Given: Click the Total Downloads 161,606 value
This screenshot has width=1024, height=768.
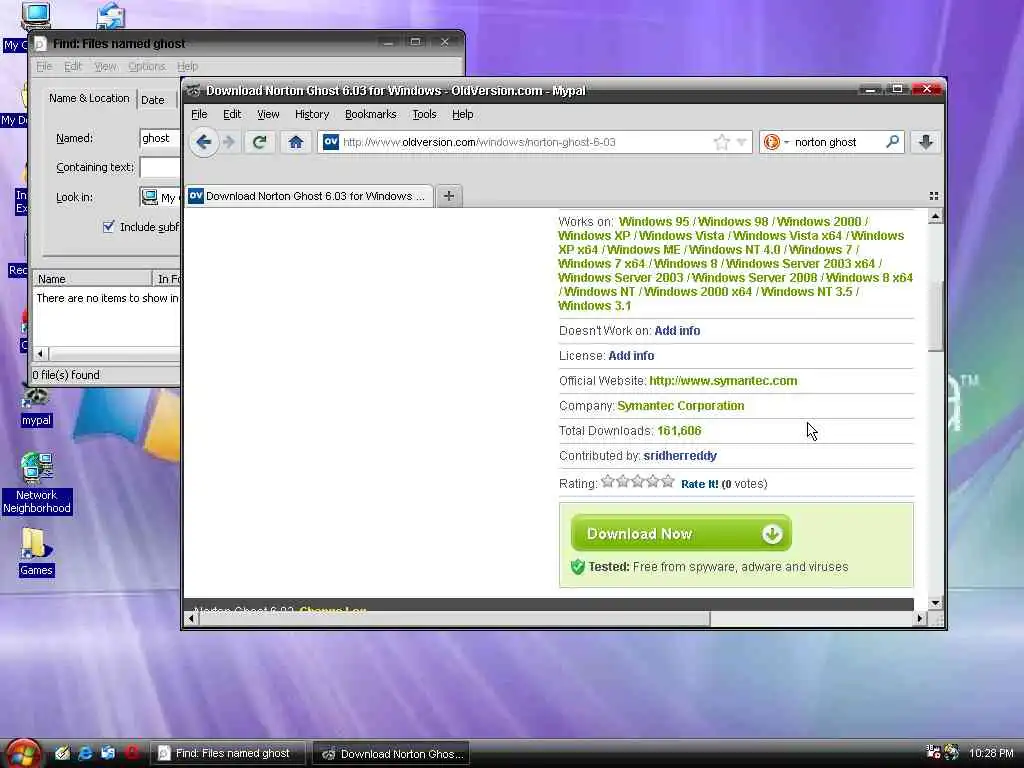Looking at the screenshot, I should pos(679,431).
